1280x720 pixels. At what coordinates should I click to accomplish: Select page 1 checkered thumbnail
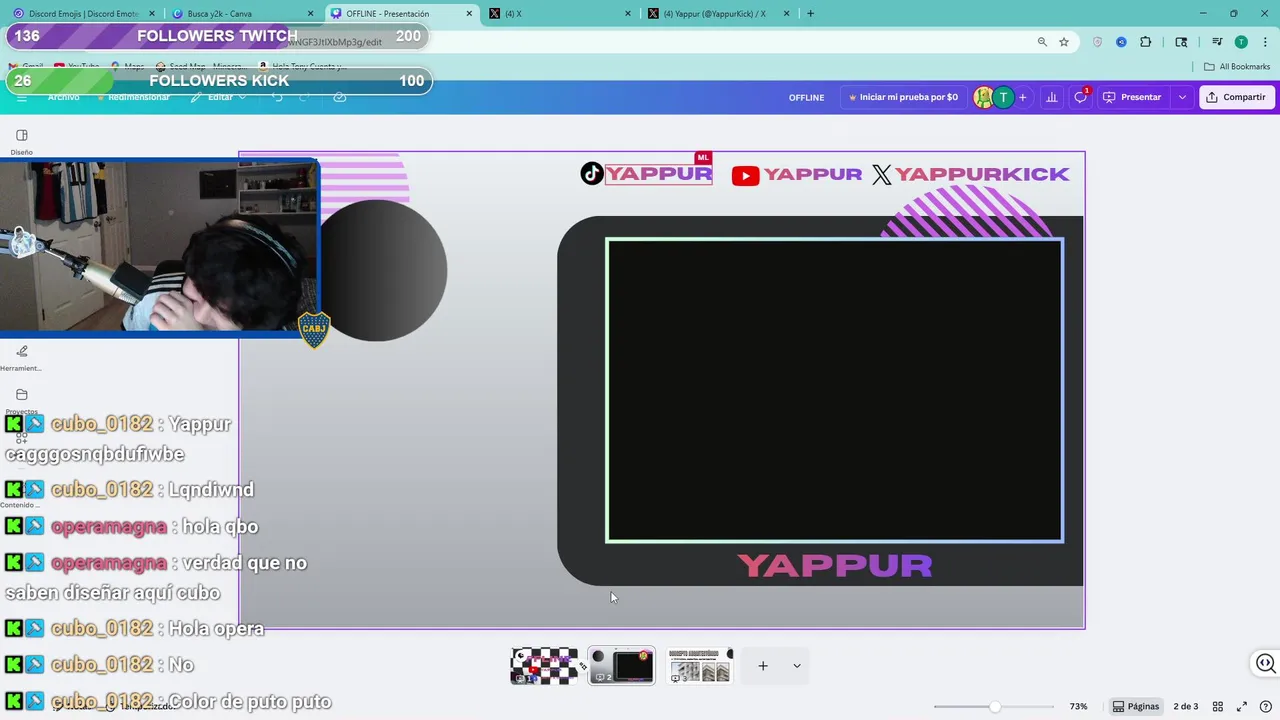544,665
